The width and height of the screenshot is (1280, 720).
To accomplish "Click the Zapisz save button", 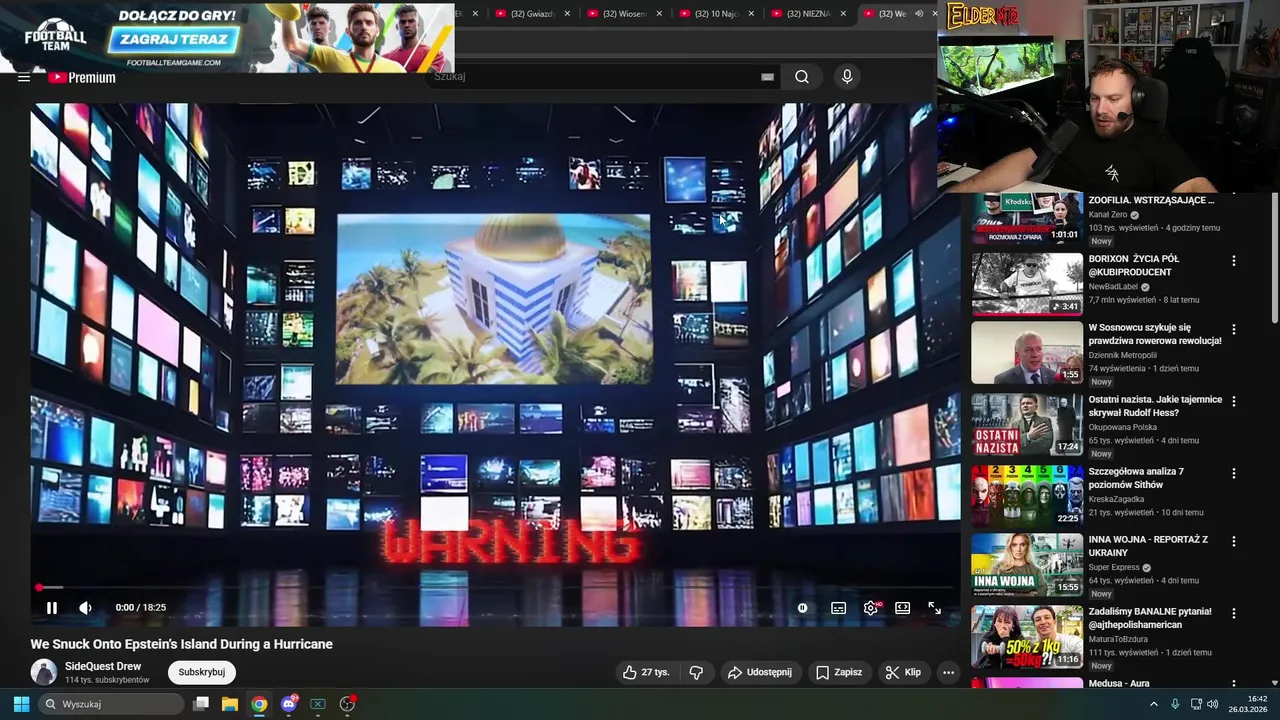I will (838, 672).
